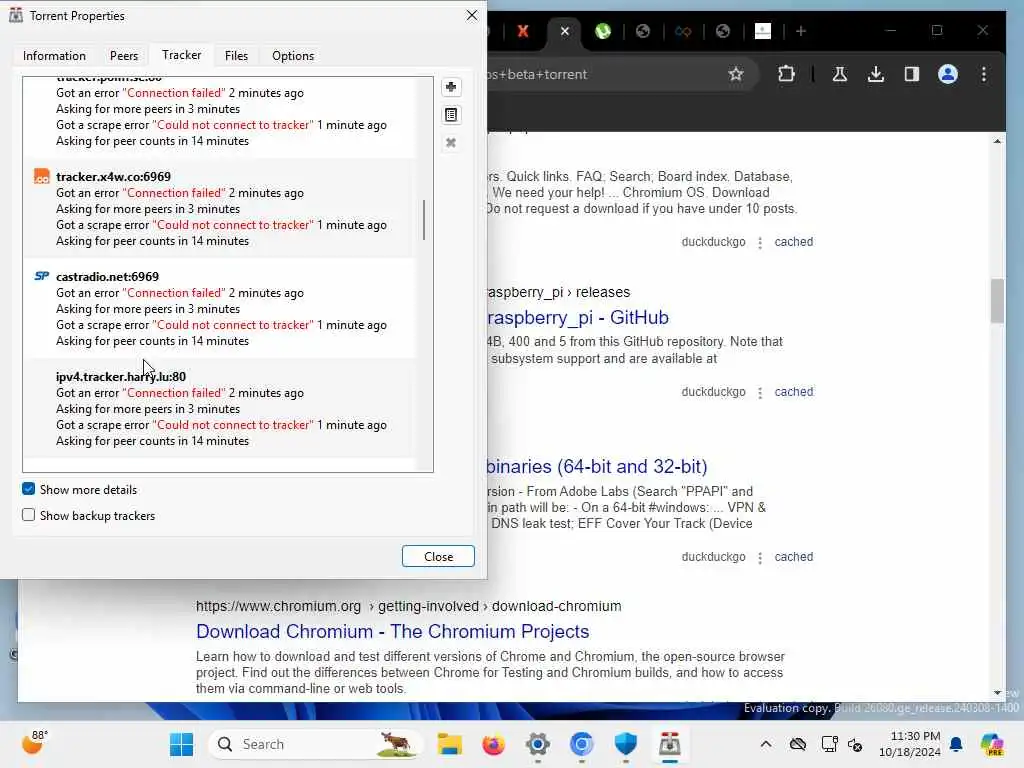Open the browser three-dot menu
This screenshot has height=768, width=1024.
[984, 74]
